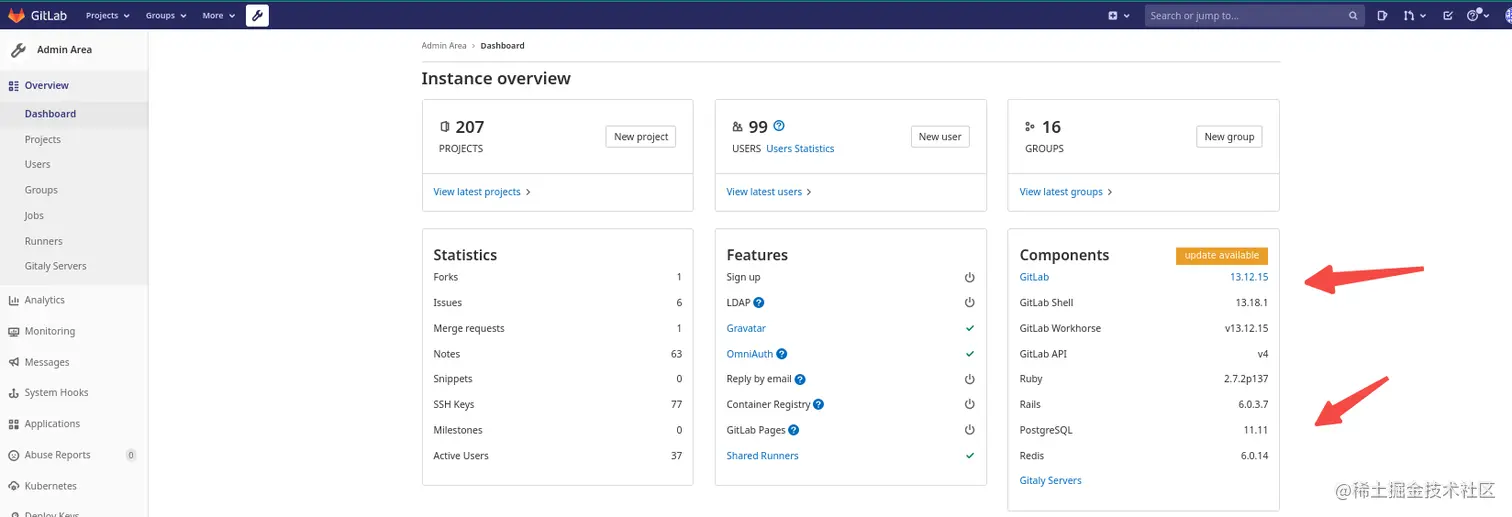Click the sidebar Admin Area wrench icon
The width and height of the screenshot is (1512, 517).
click(18, 50)
